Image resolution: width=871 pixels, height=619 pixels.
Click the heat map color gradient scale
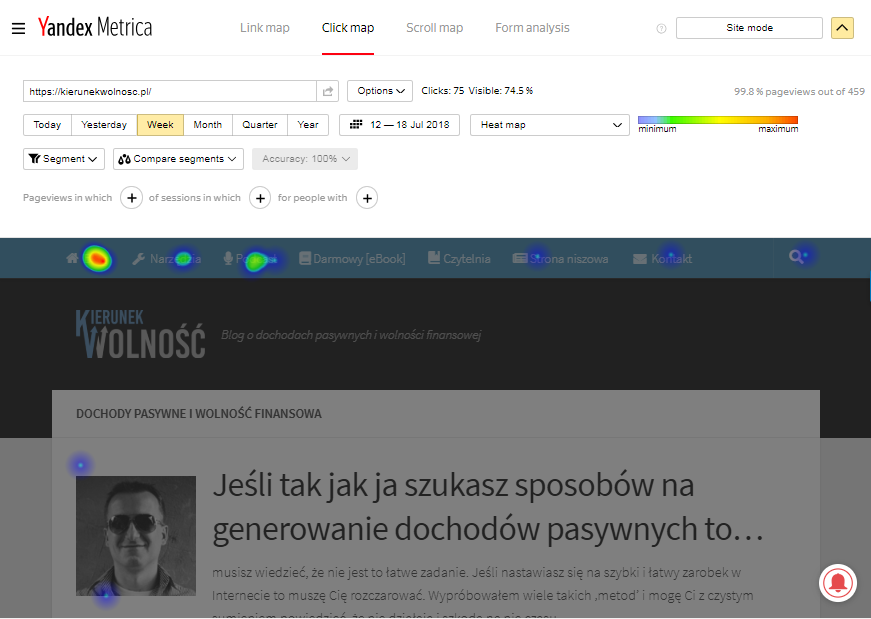coord(717,121)
